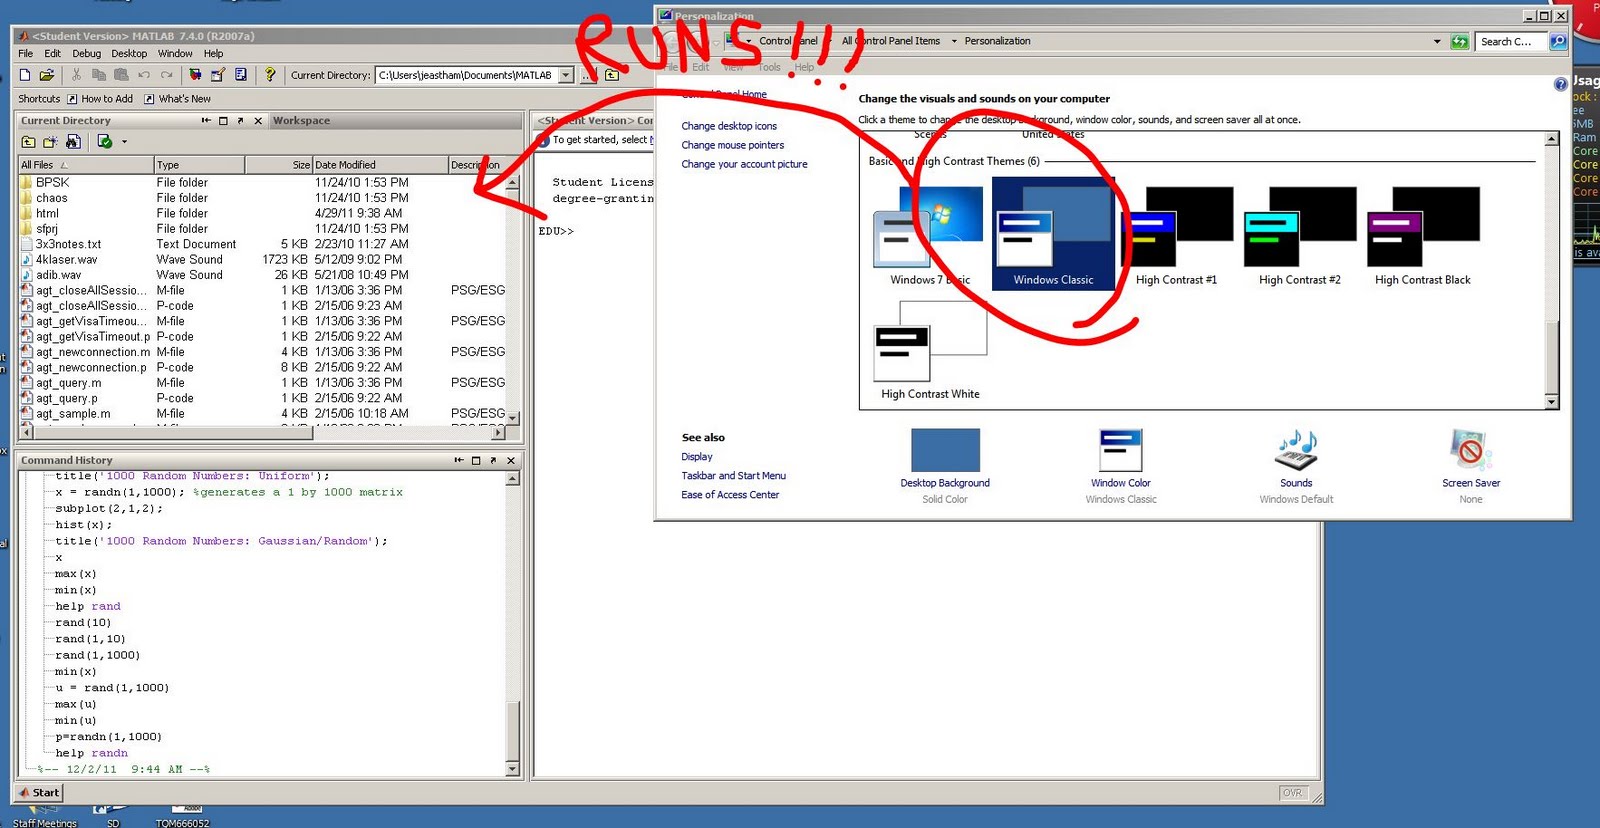
Task: Open Taskbar and Start Menu link
Action: click(x=734, y=476)
